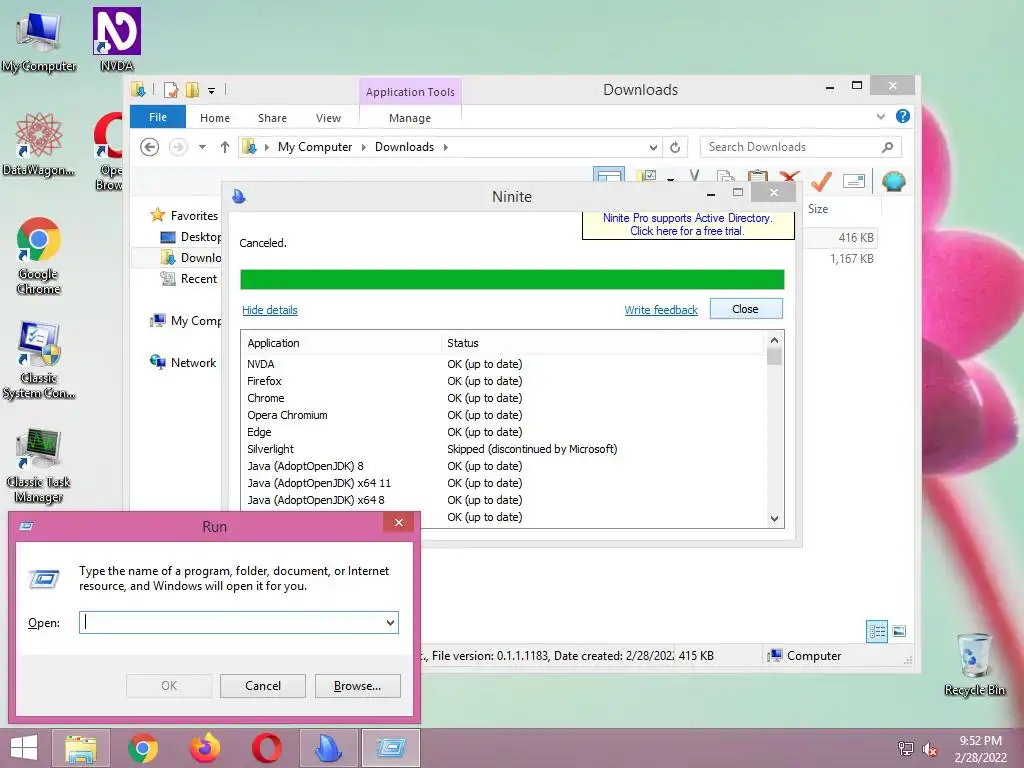Launch NVDA from desktop shortcut
The height and width of the screenshot is (768, 1024).
point(116,39)
